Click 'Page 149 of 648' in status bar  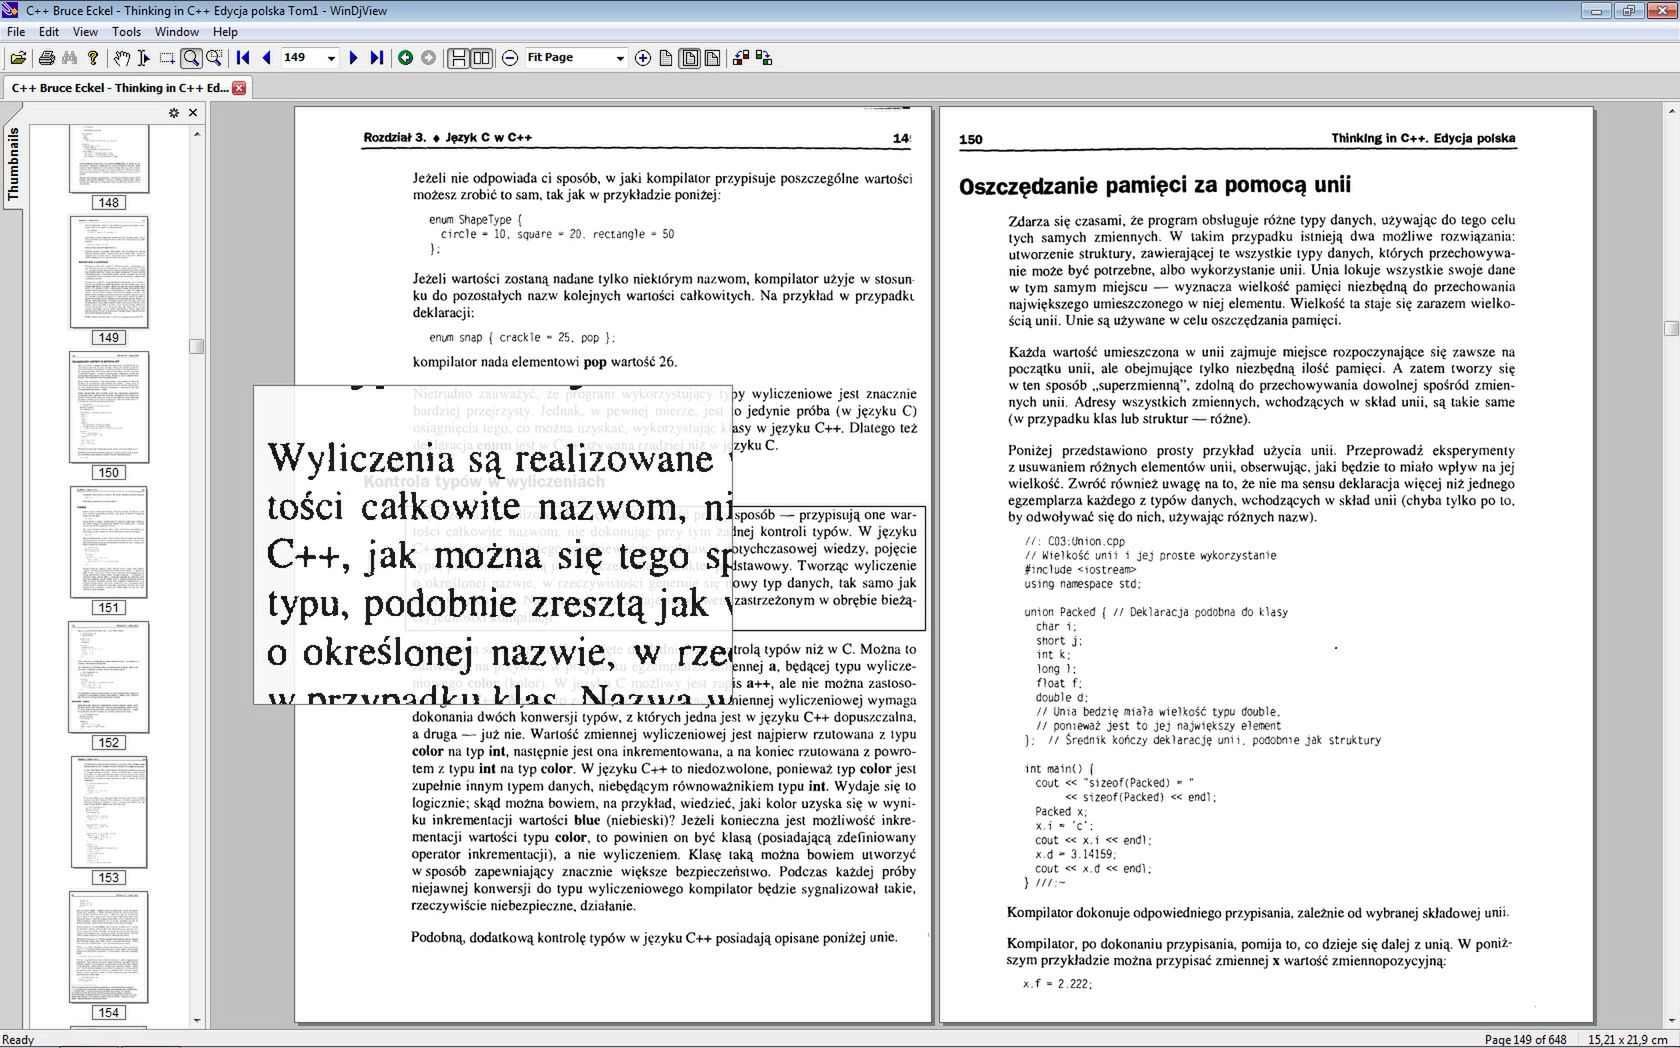pos(1525,1039)
